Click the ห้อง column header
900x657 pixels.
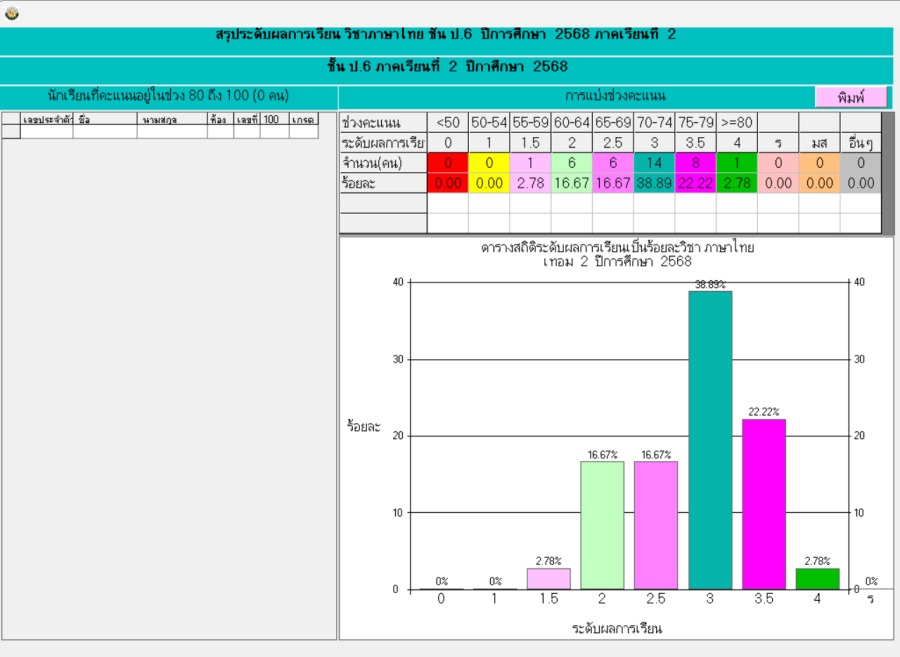point(220,119)
